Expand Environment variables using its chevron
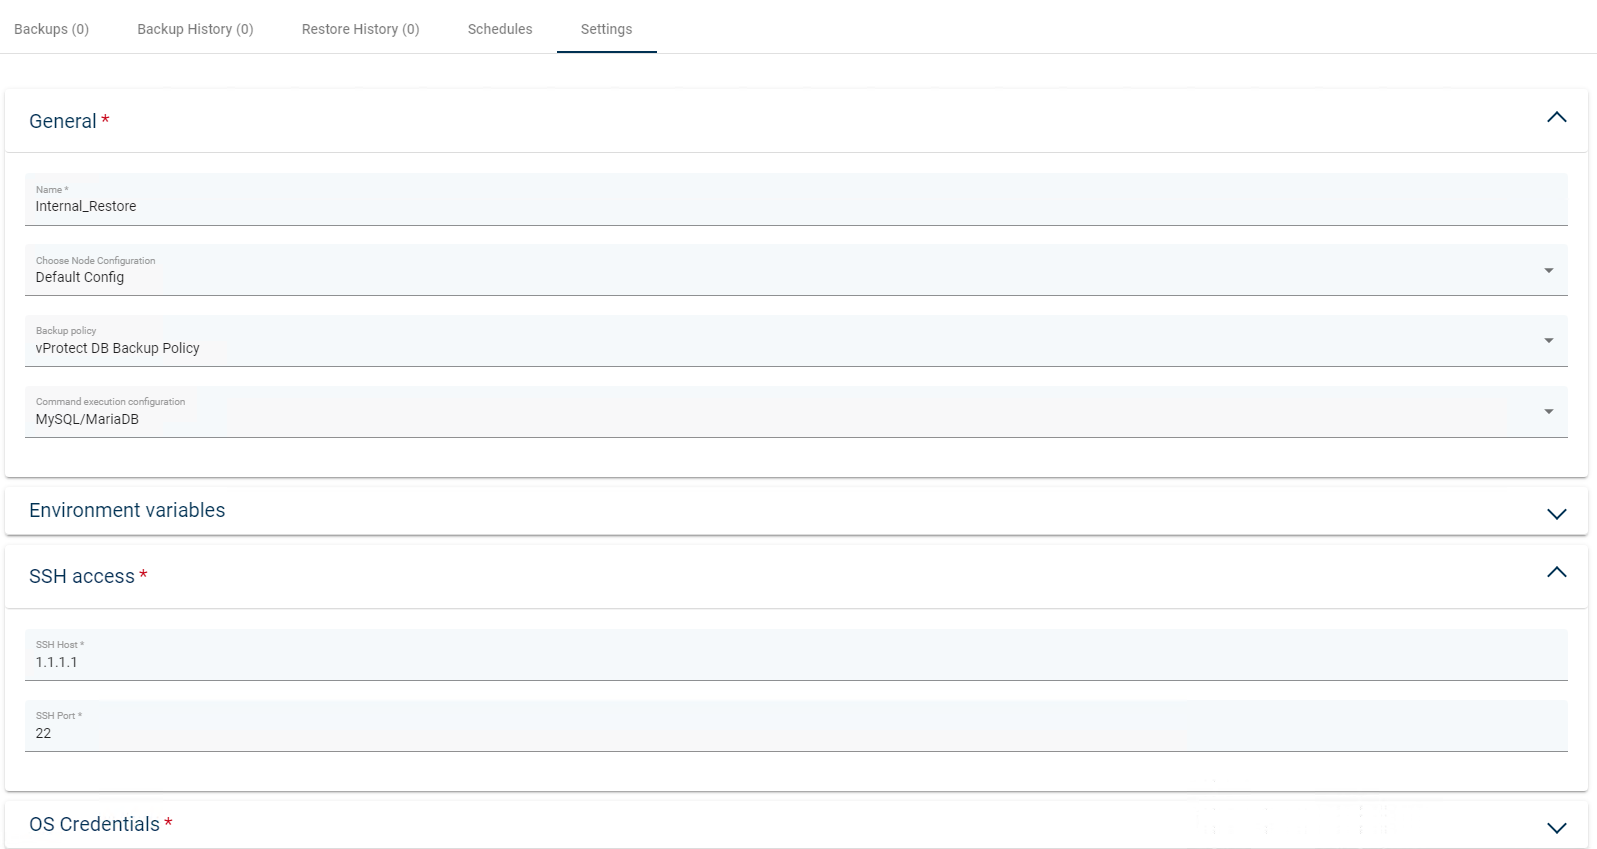 1556,513
